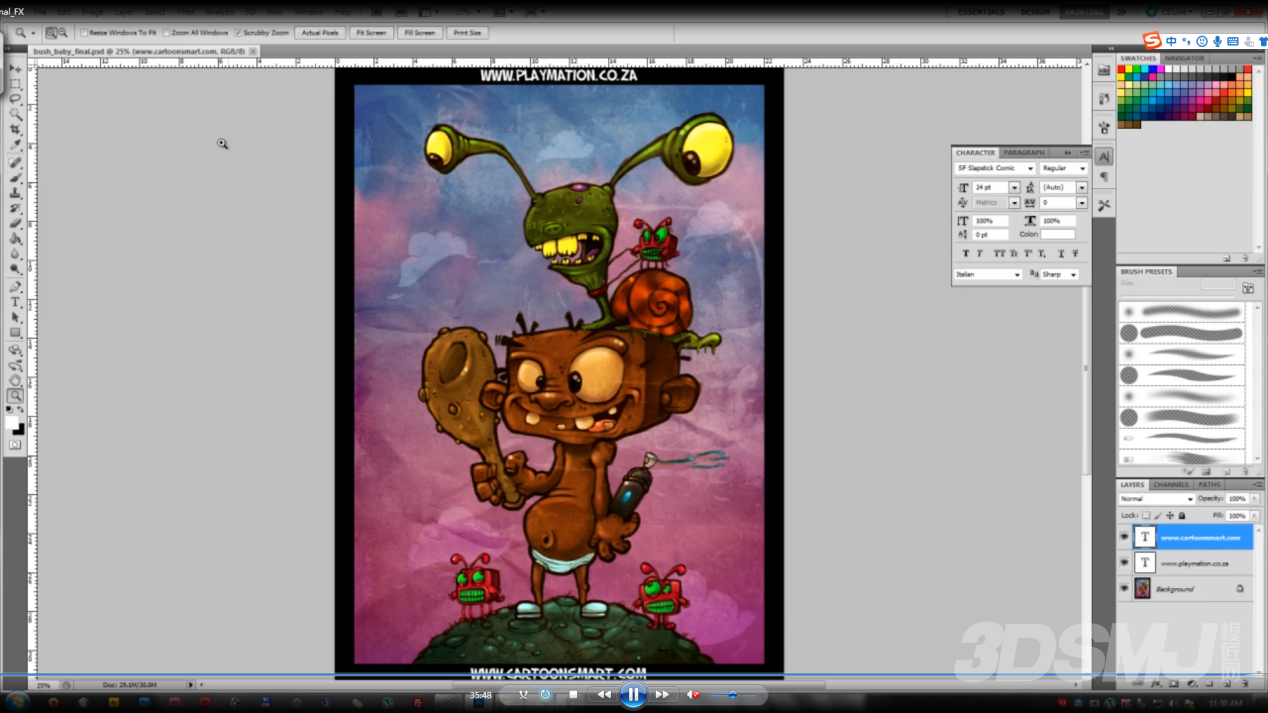Select the Rectangular Marquee tool
The height and width of the screenshot is (713, 1268).
coord(15,84)
